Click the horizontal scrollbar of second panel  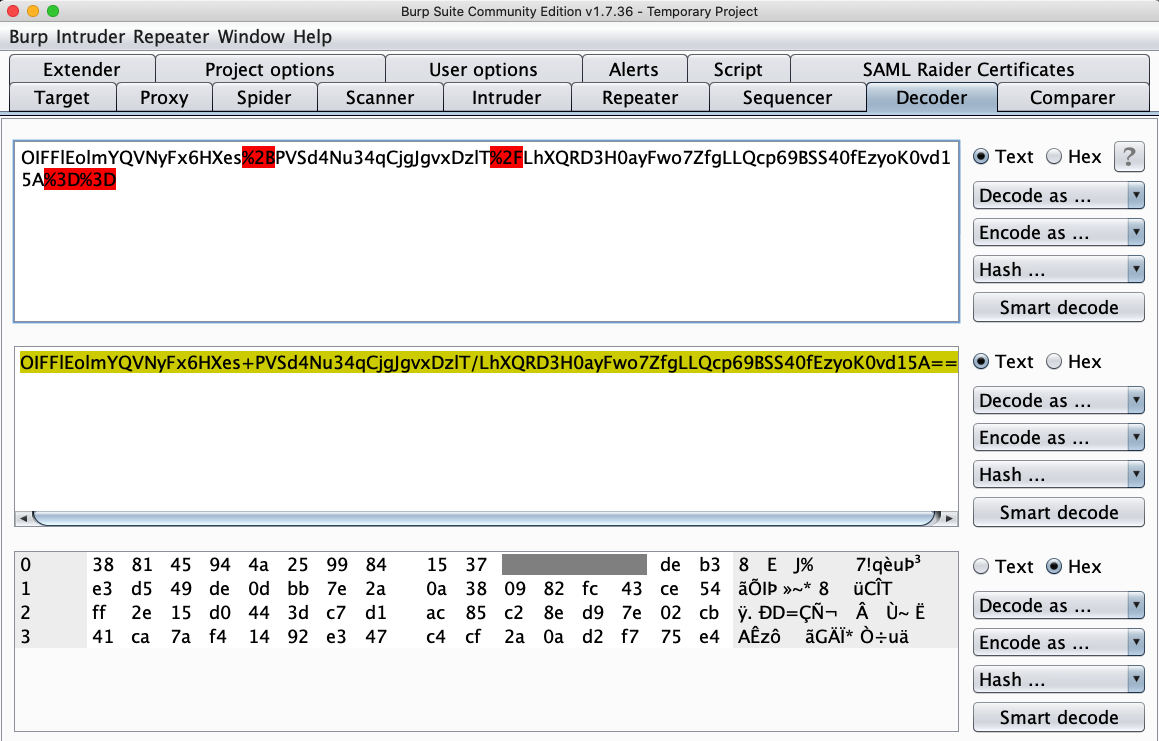[x=486, y=518]
